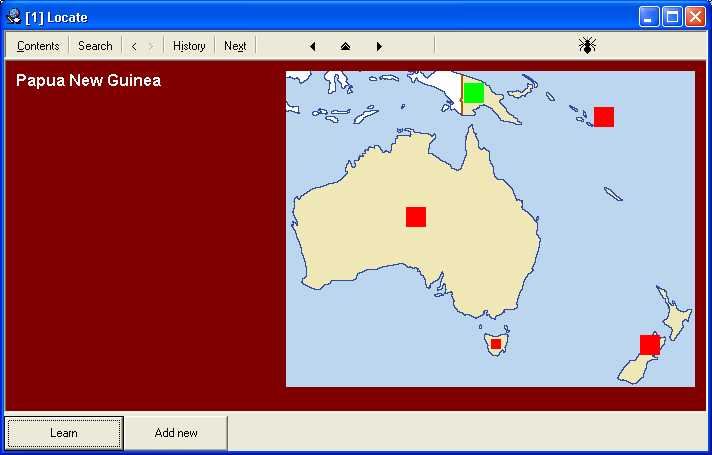Go back with the '<' toolbar button
This screenshot has height=455, width=712.
tap(134, 46)
